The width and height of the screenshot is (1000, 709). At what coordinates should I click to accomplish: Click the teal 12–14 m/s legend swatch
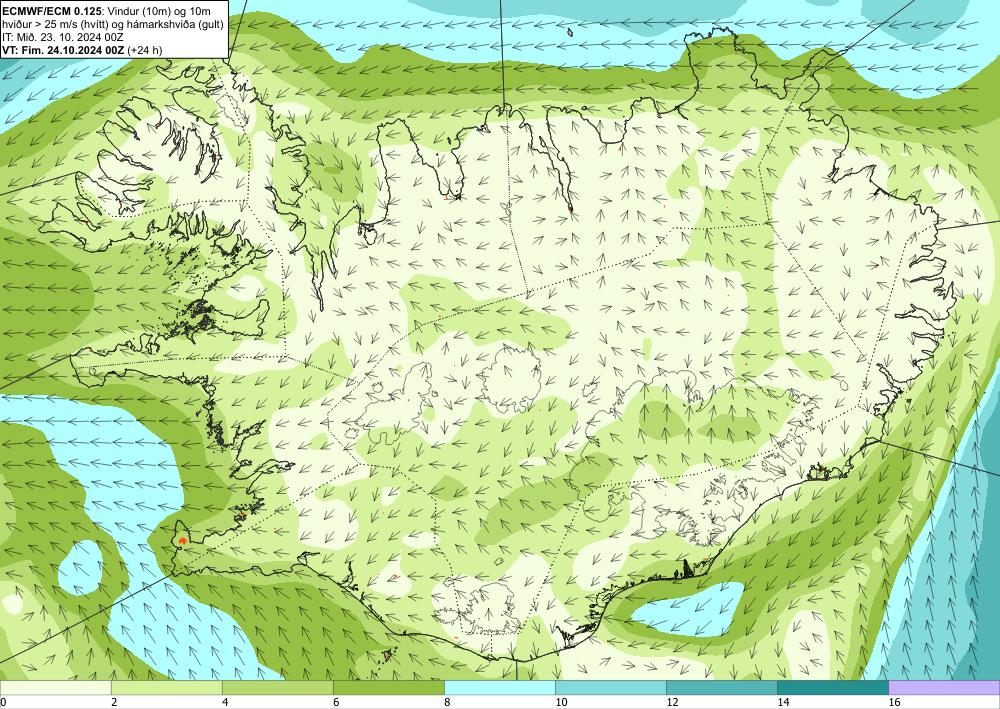coord(722,687)
